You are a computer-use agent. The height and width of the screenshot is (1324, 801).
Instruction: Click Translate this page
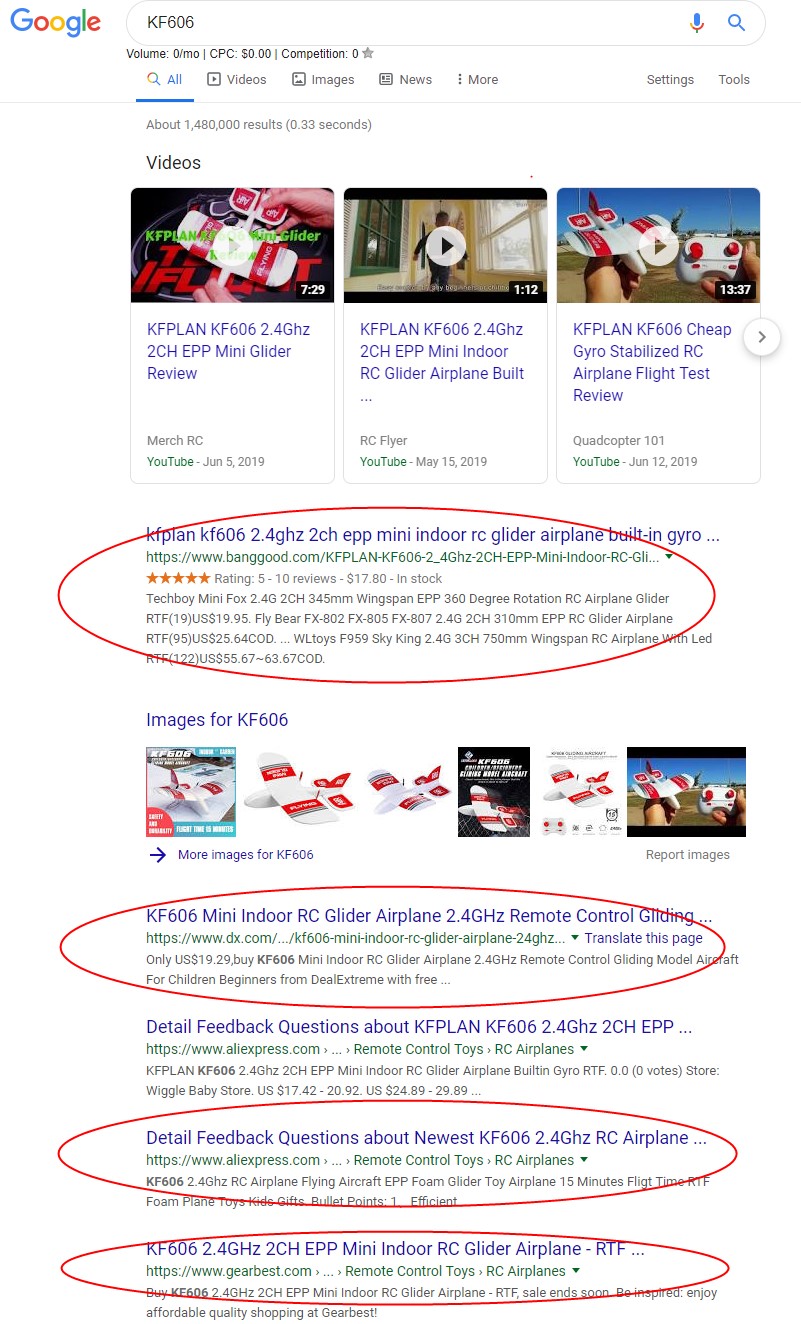(x=644, y=938)
